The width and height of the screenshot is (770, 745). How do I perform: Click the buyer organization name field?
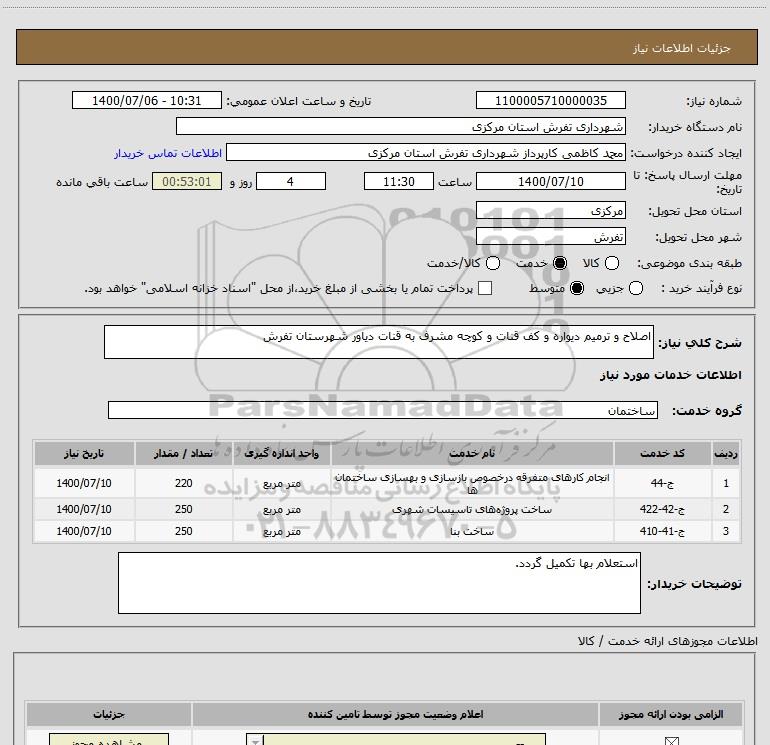(x=401, y=127)
